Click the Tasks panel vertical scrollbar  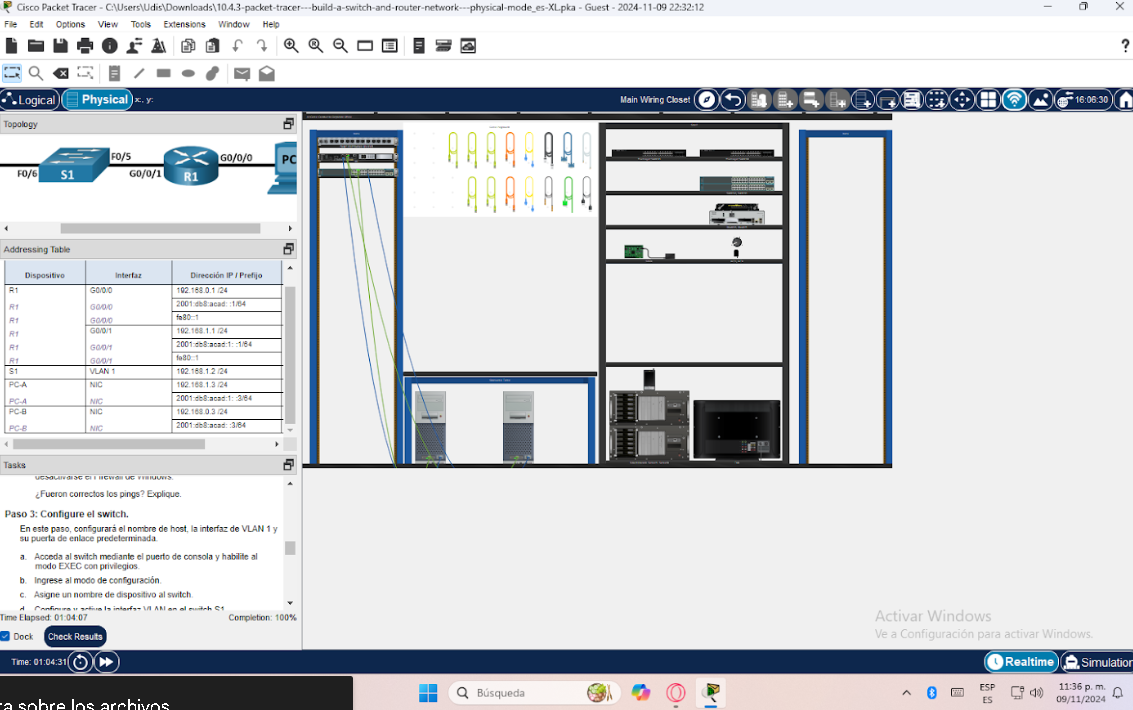tap(290, 548)
